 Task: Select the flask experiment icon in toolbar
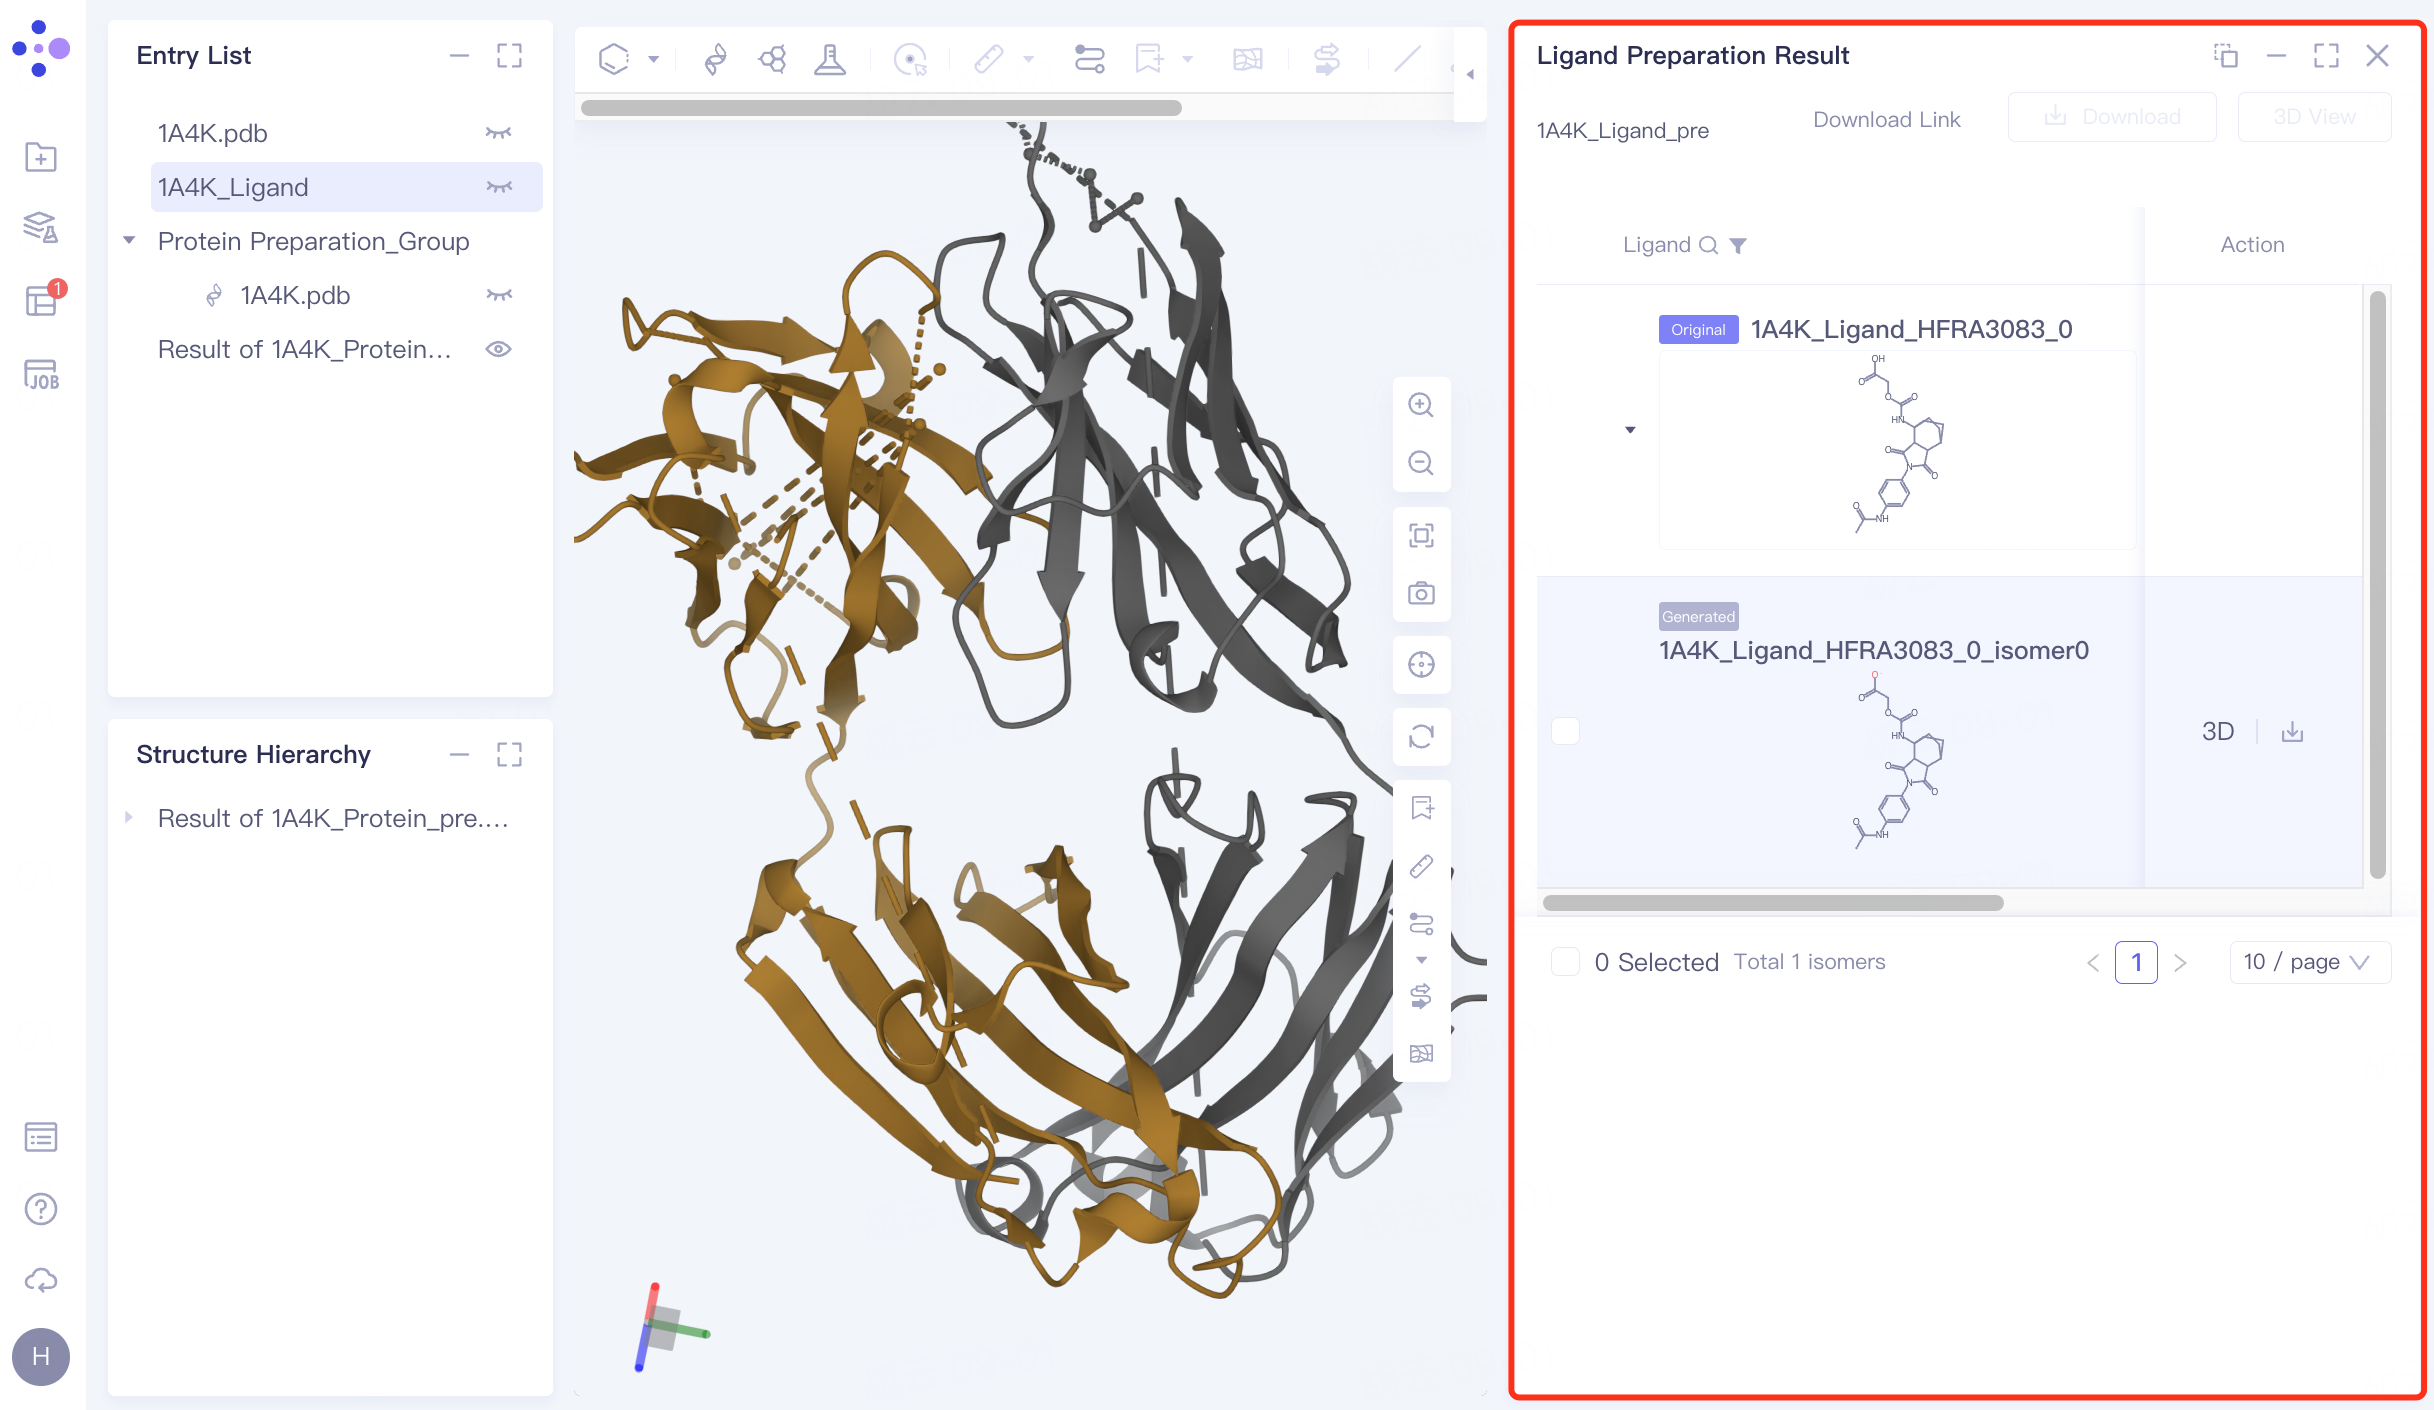[x=830, y=58]
